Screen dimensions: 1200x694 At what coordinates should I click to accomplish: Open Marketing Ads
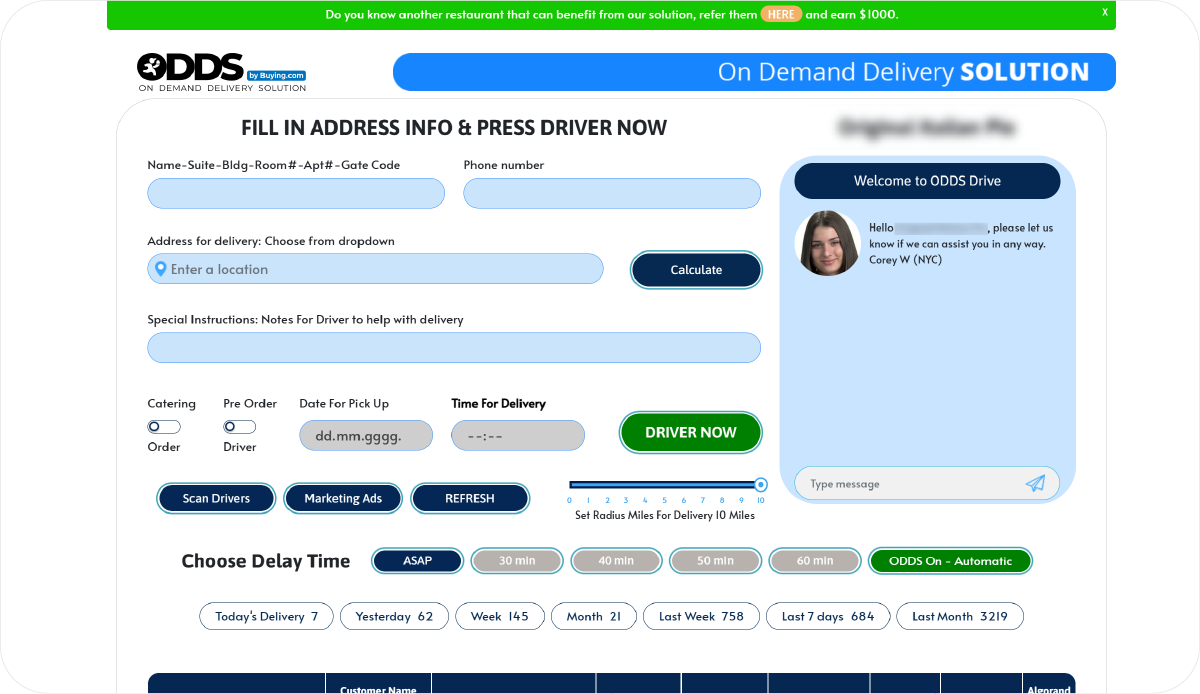343,499
